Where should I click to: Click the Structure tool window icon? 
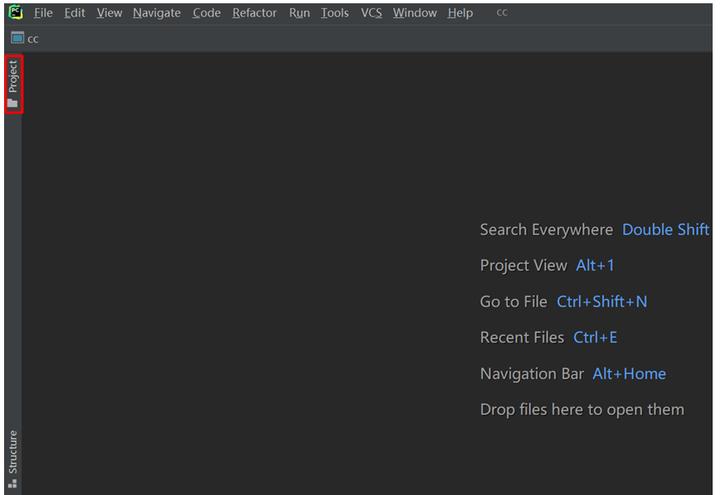click(13, 484)
